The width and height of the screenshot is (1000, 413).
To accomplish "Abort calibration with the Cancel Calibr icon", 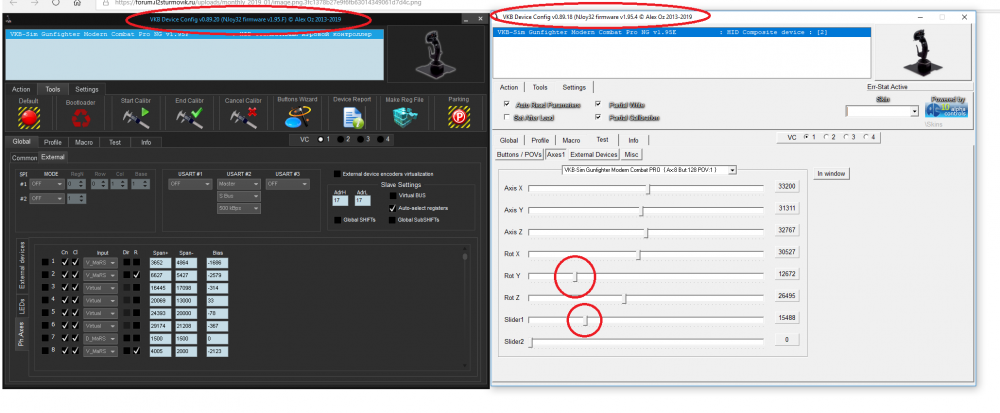I will pos(243,118).
